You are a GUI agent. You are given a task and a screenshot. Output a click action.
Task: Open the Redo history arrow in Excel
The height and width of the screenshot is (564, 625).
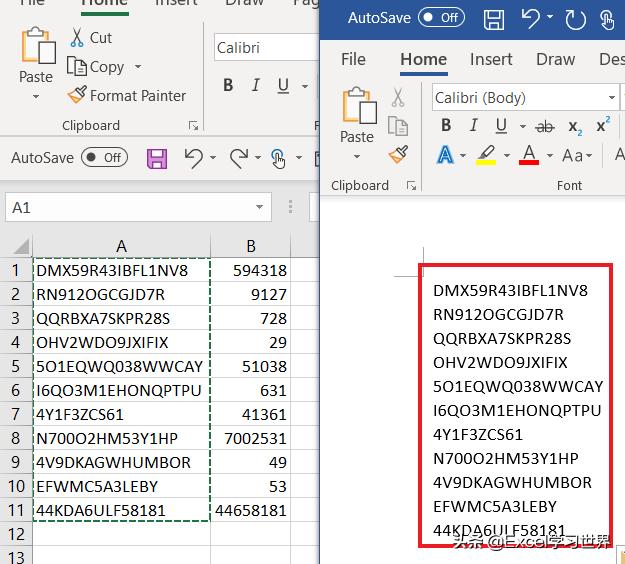pos(258,158)
